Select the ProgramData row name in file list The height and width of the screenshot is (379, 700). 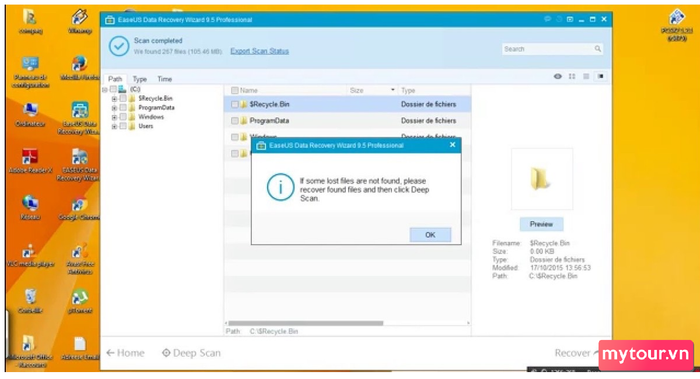coord(269,121)
